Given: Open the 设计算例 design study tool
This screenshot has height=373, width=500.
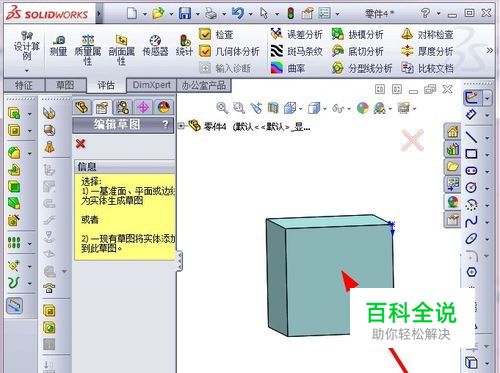Looking at the screenshot, I should click(27, 50).
